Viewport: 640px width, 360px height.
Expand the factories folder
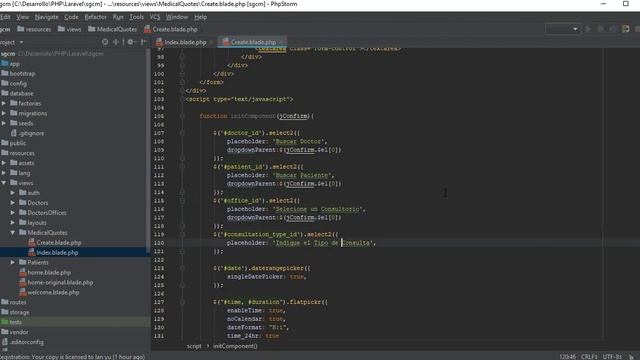click(x=4, y=104)
